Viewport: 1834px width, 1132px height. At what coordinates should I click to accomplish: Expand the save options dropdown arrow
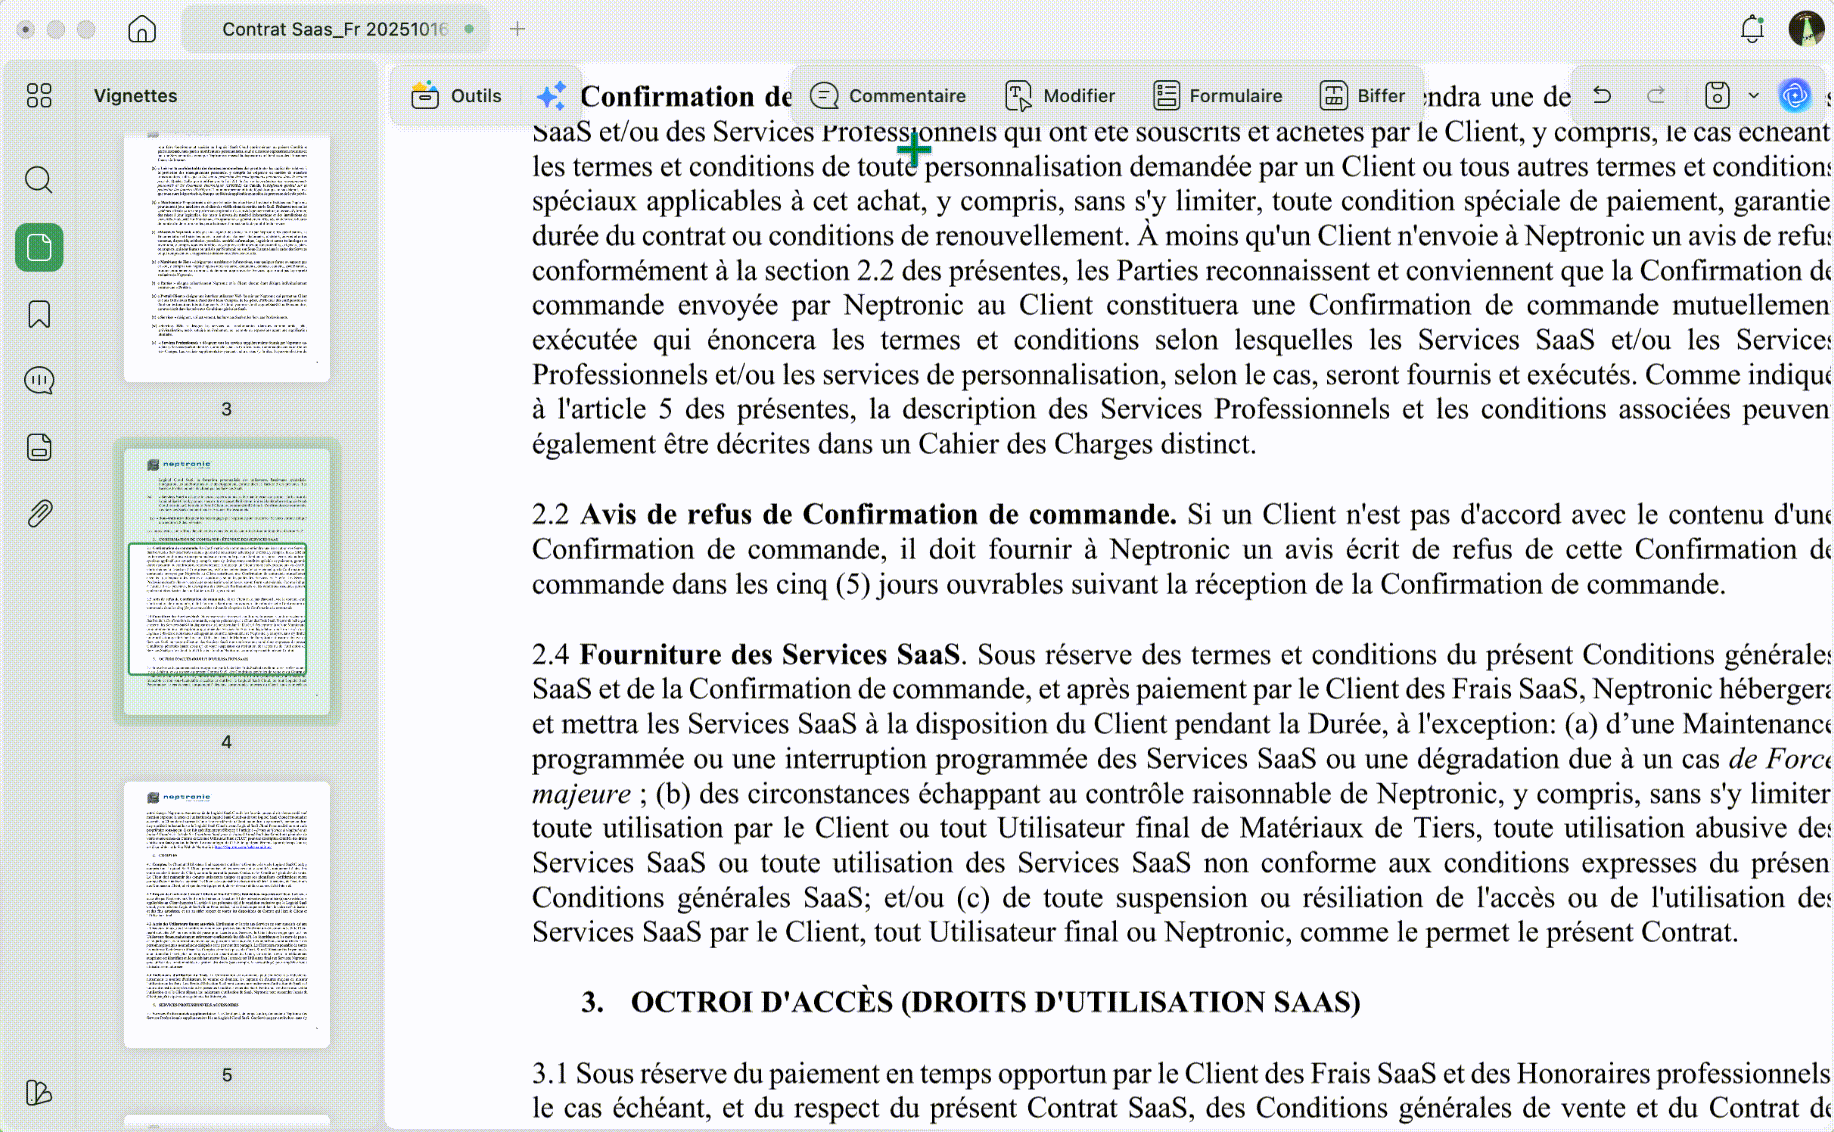1753,96
